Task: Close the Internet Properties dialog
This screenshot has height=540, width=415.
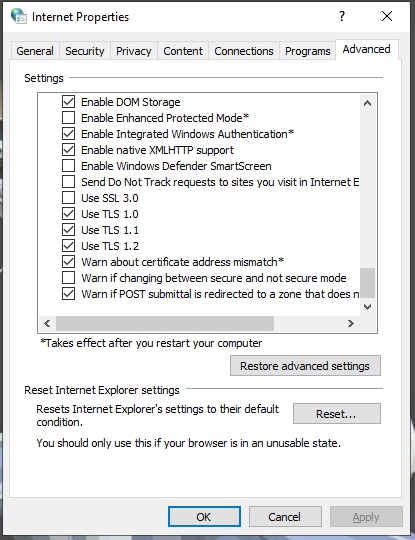Action: tap(387, 16)
